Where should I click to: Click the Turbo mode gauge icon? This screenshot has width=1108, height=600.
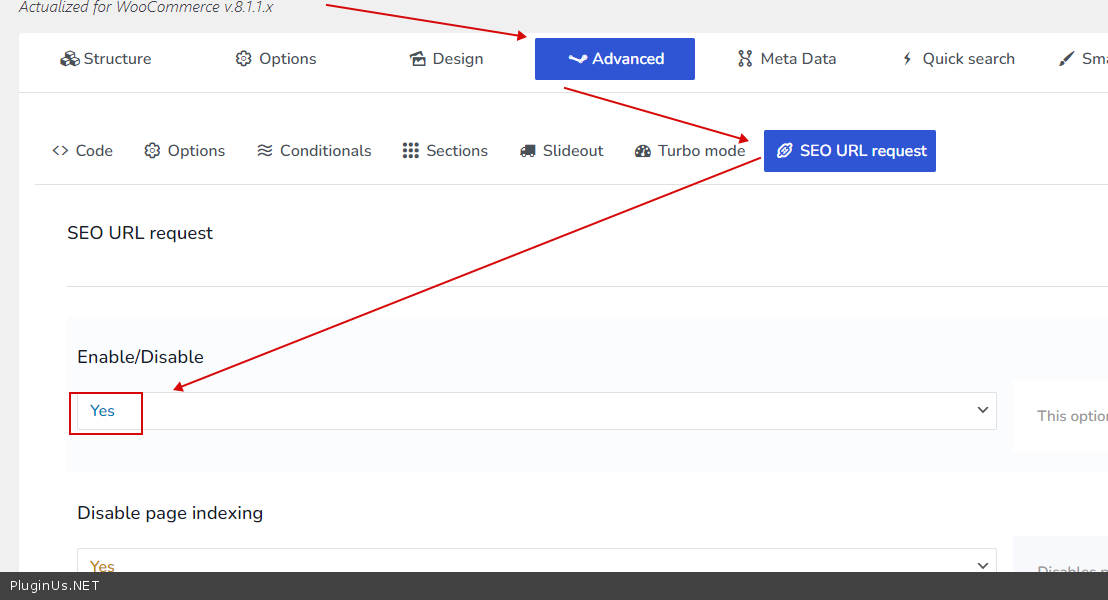[643, 151]
